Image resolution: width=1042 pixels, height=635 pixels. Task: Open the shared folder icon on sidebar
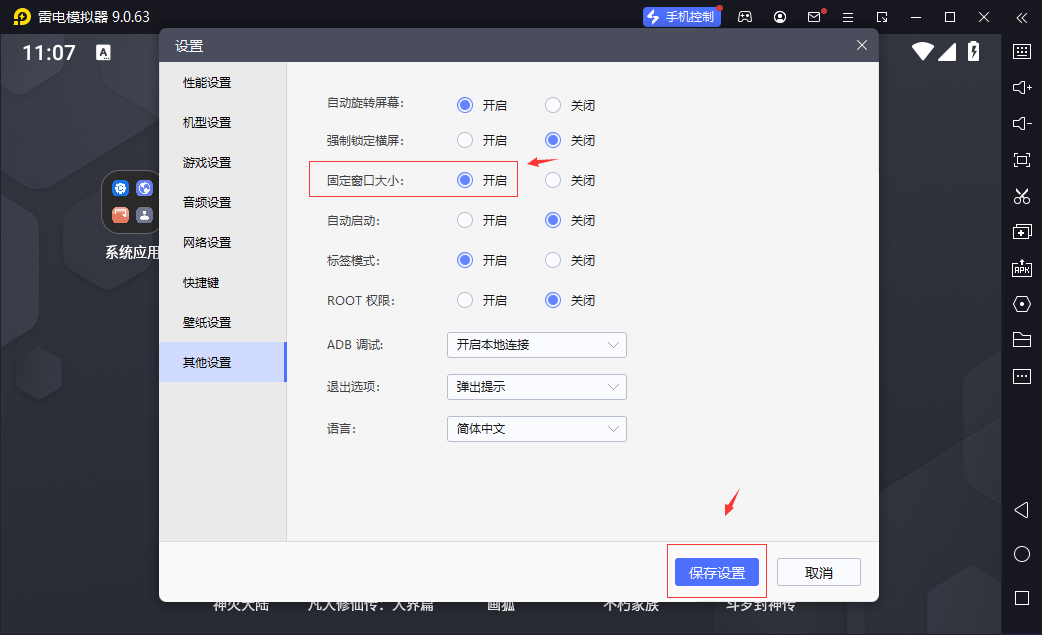click(1022, 339)
